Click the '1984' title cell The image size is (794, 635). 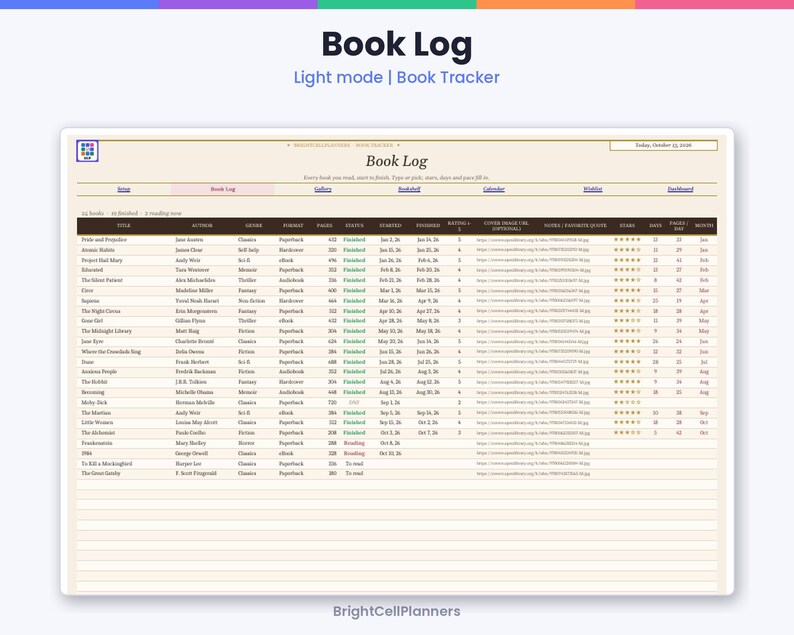(x=87, y=454)
